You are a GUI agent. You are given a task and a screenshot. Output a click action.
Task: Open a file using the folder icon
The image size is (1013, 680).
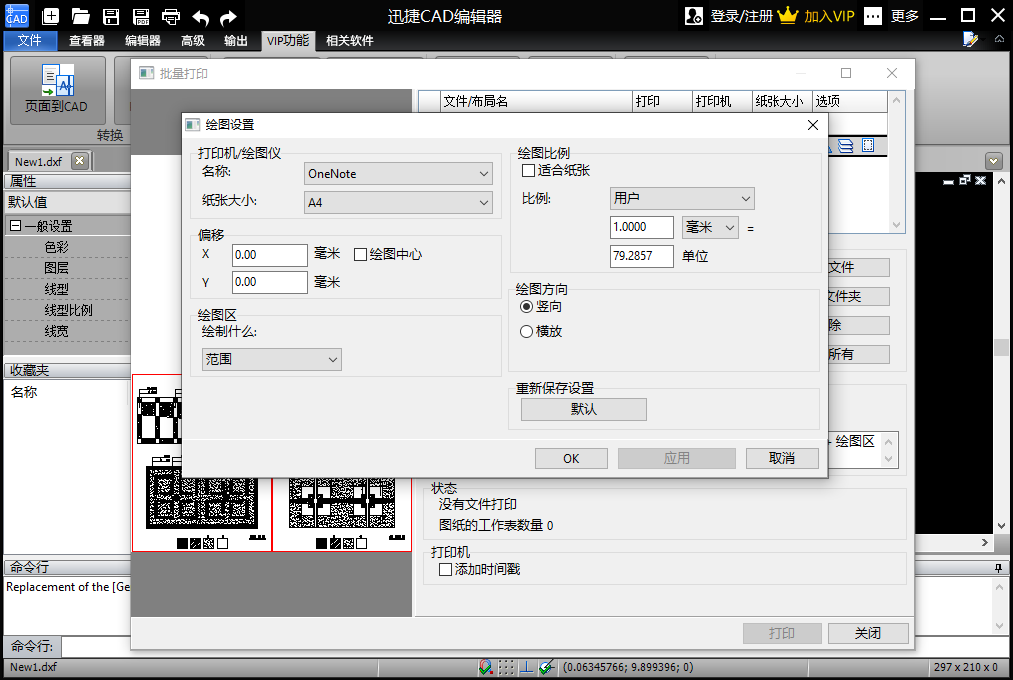pos(81,16)
